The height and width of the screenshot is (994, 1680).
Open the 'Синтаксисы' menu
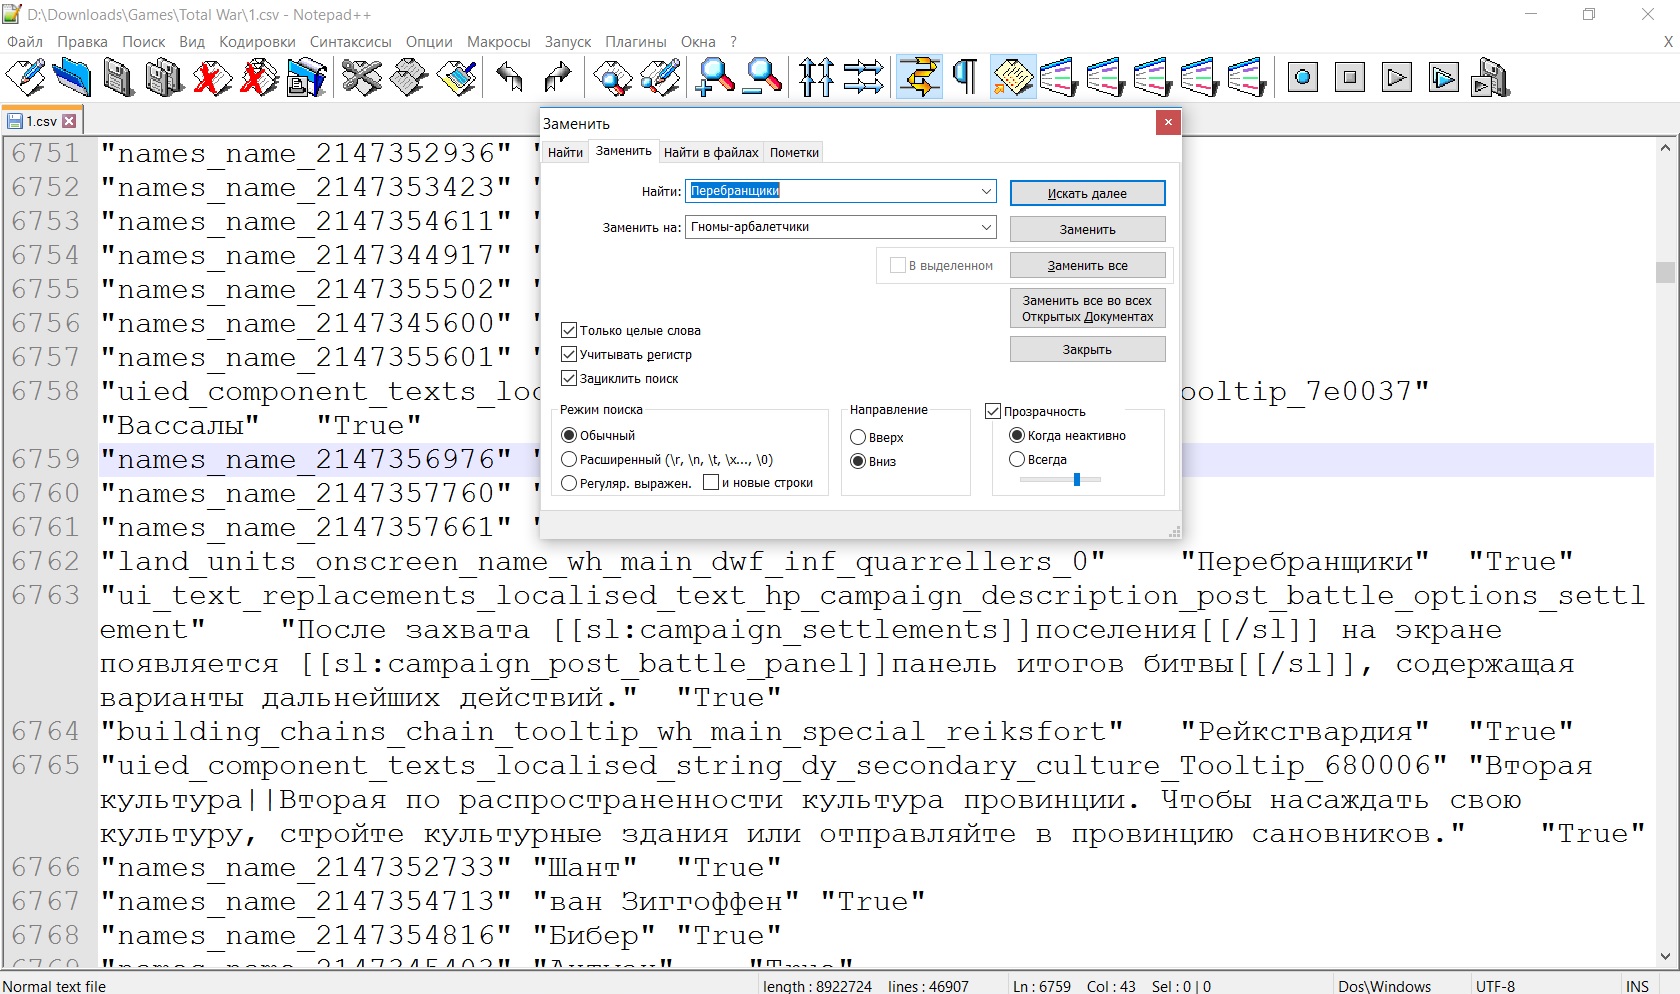coord(351,42)
